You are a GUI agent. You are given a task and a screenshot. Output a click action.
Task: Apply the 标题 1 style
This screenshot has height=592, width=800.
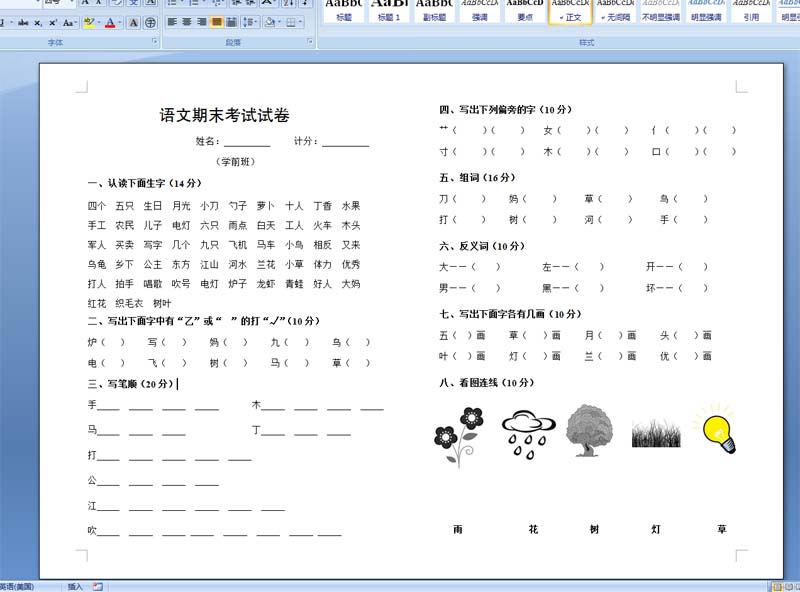(389, 11)
